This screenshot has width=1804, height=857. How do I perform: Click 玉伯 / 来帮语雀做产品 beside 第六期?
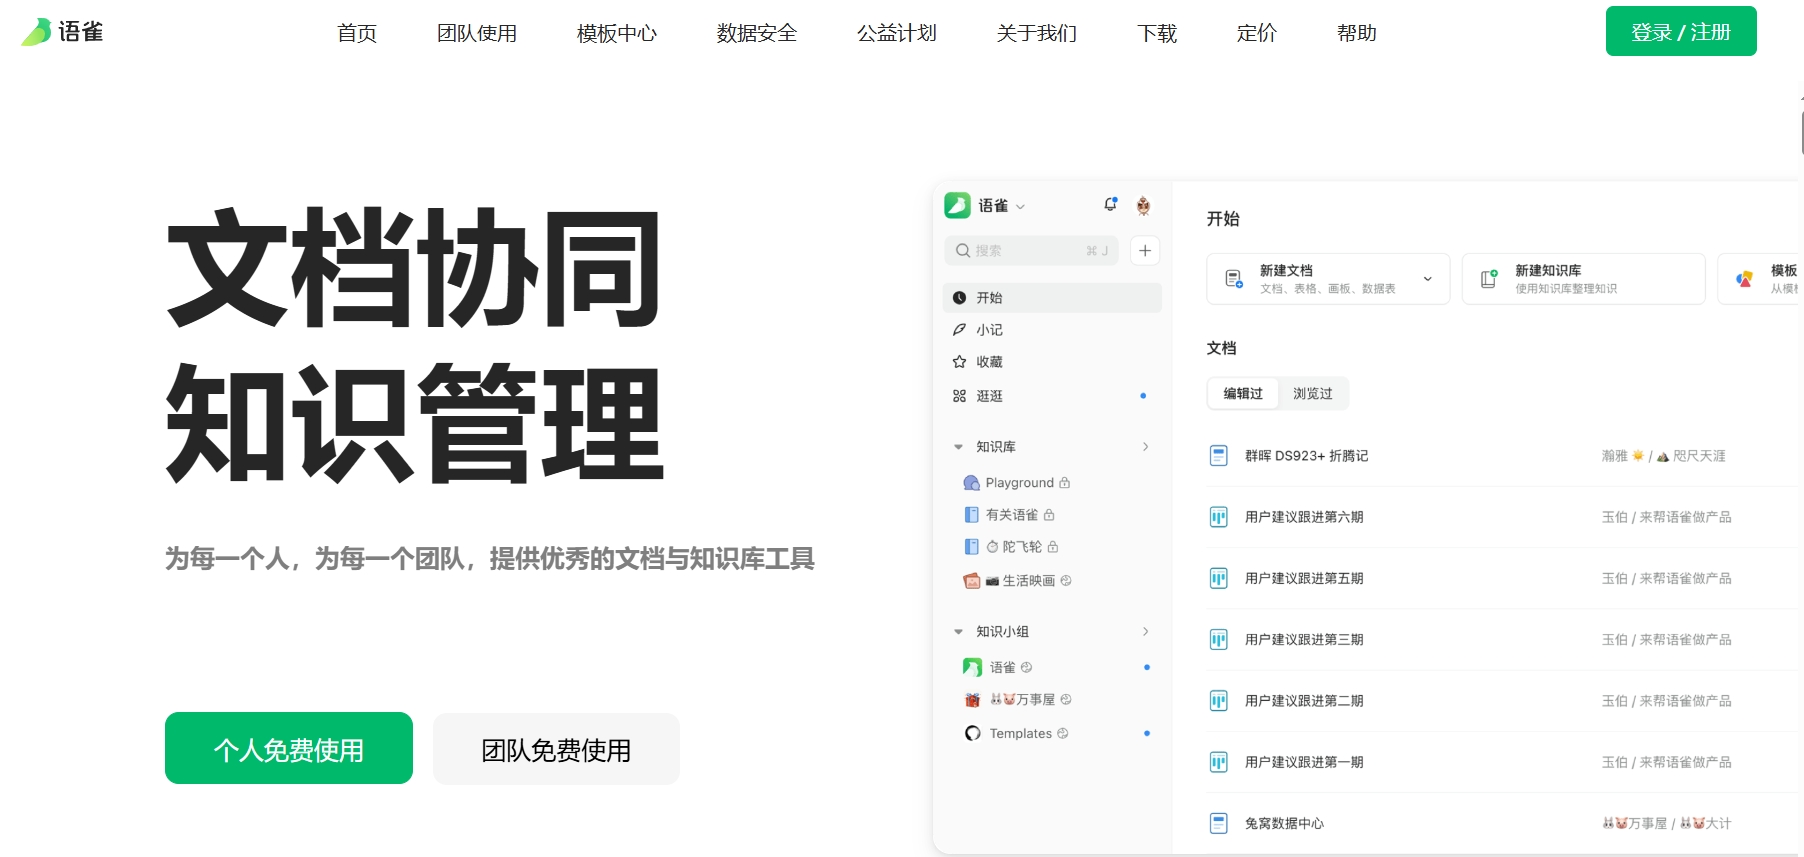(1666, 517)
